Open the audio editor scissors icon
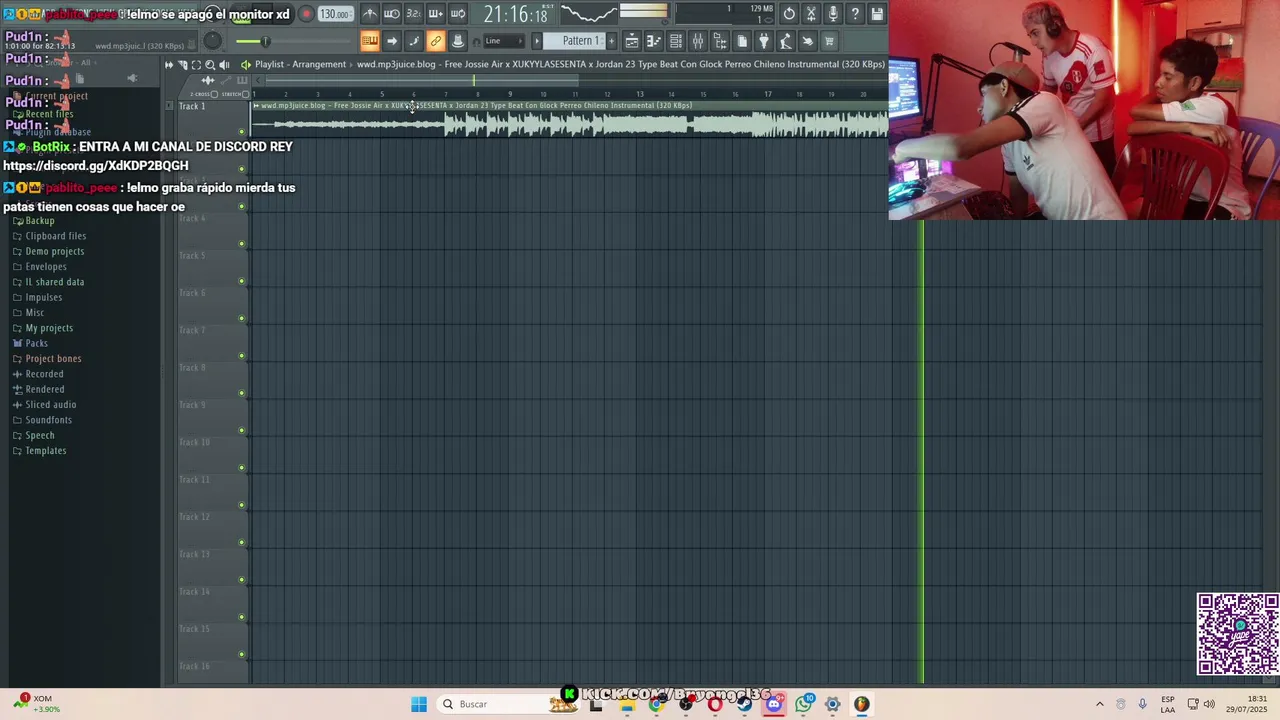 coord(811,14)
